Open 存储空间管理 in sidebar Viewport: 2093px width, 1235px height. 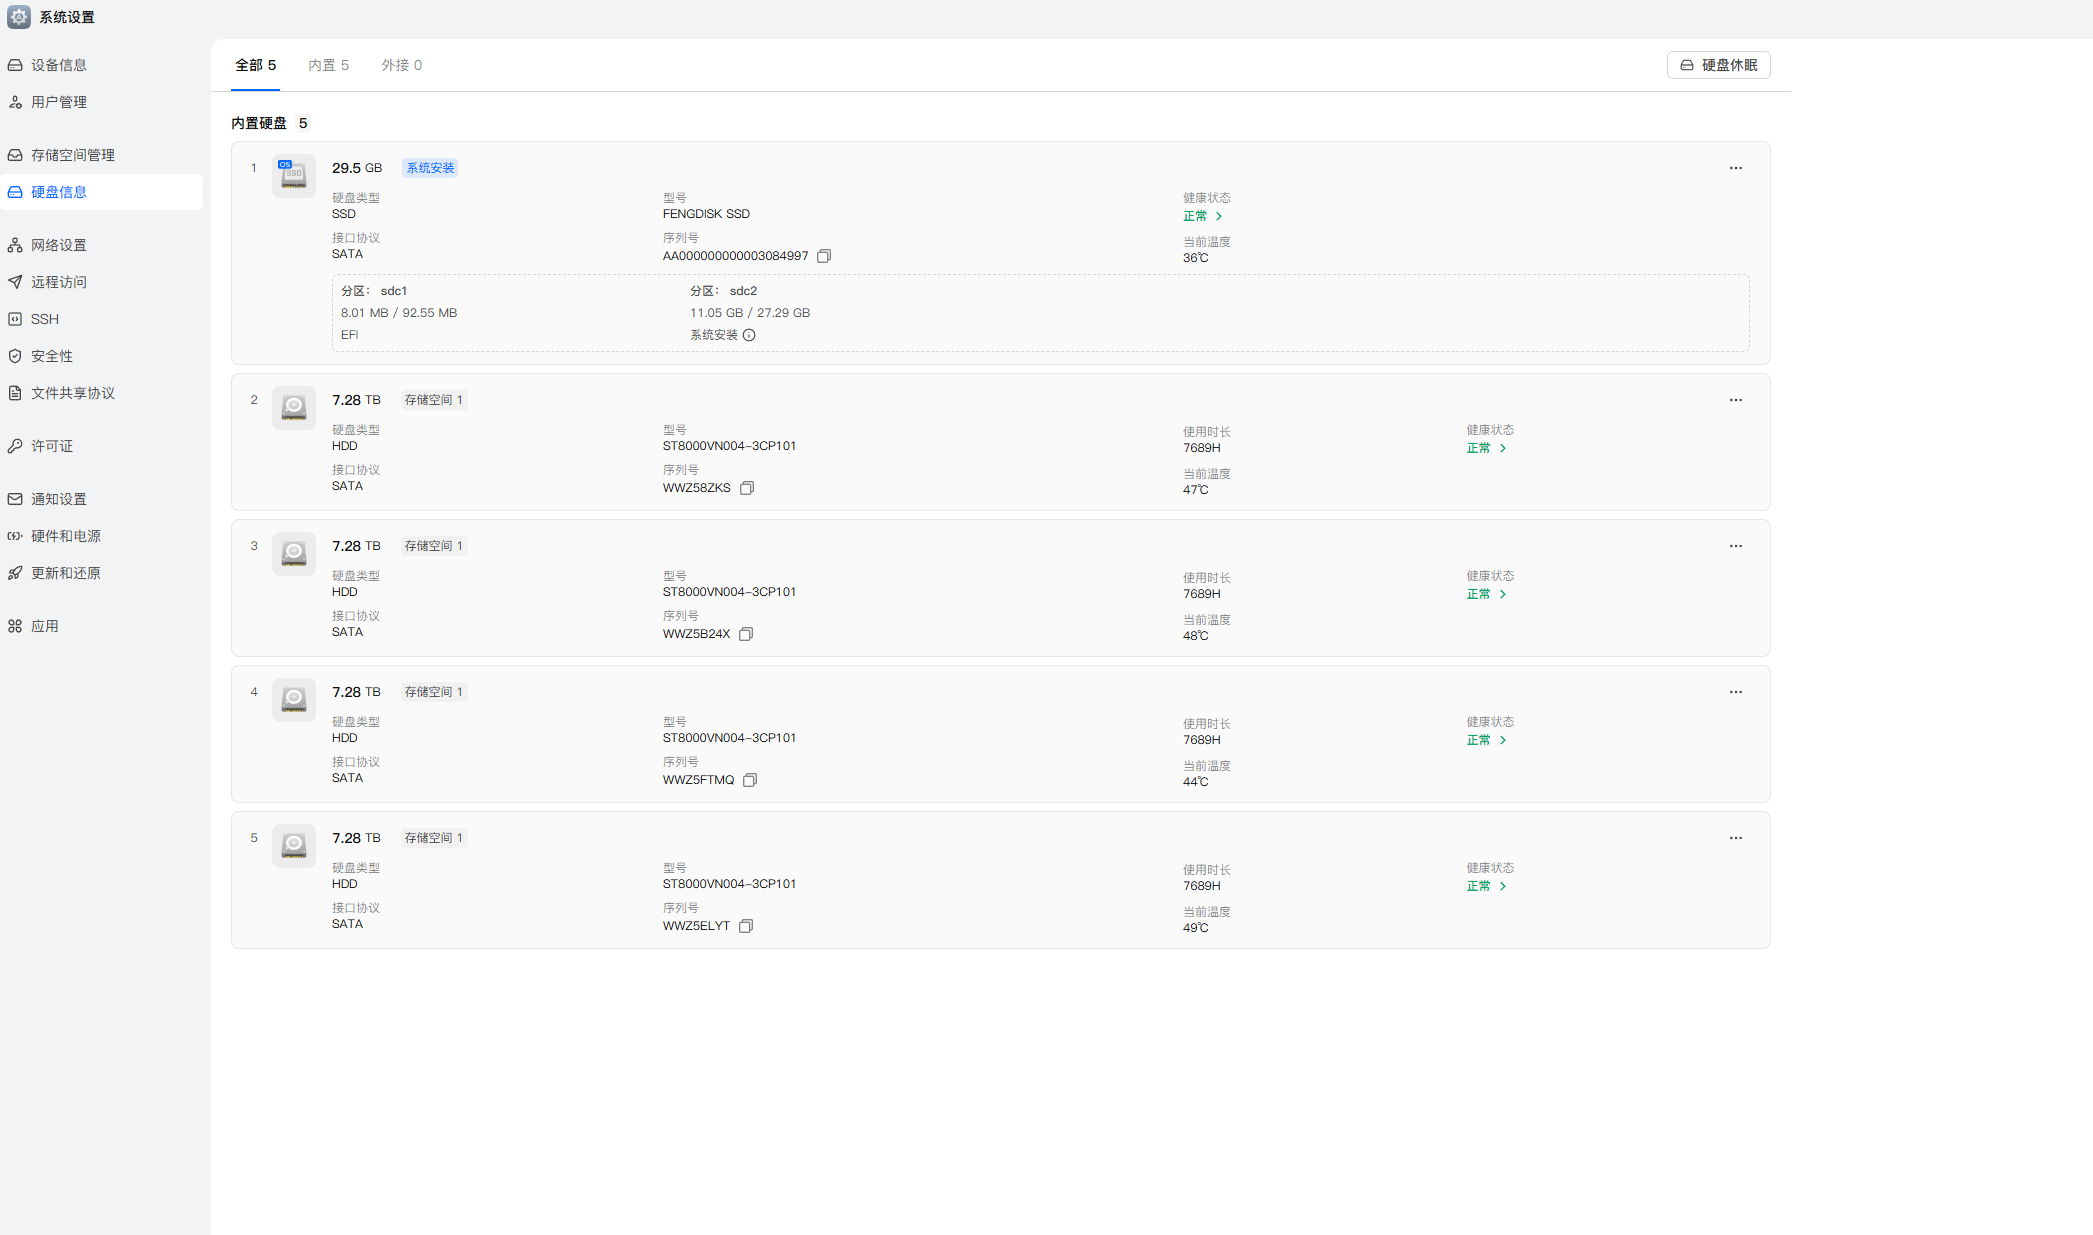[x=72, y=155]
